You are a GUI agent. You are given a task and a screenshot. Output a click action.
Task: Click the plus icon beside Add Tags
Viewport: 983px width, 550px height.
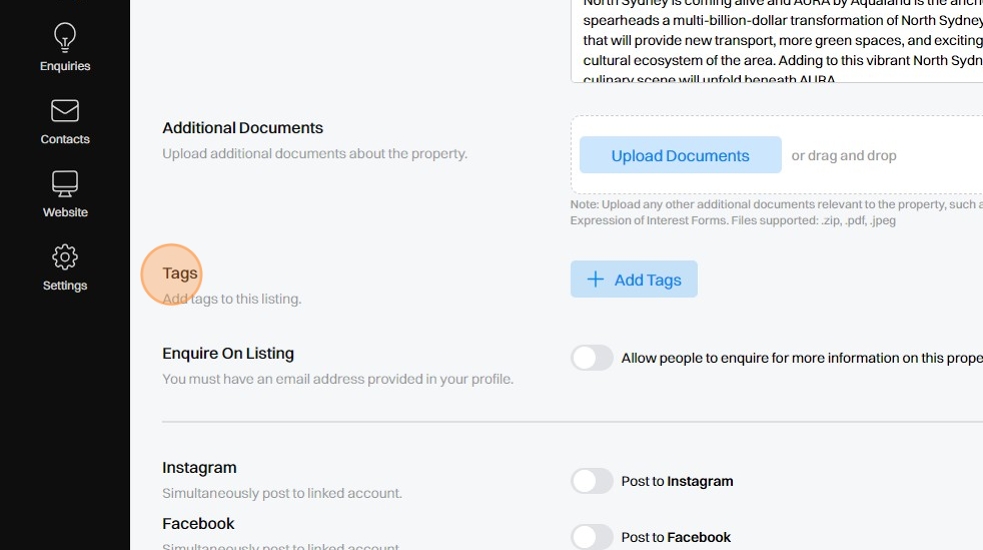(x=595, y=280)
